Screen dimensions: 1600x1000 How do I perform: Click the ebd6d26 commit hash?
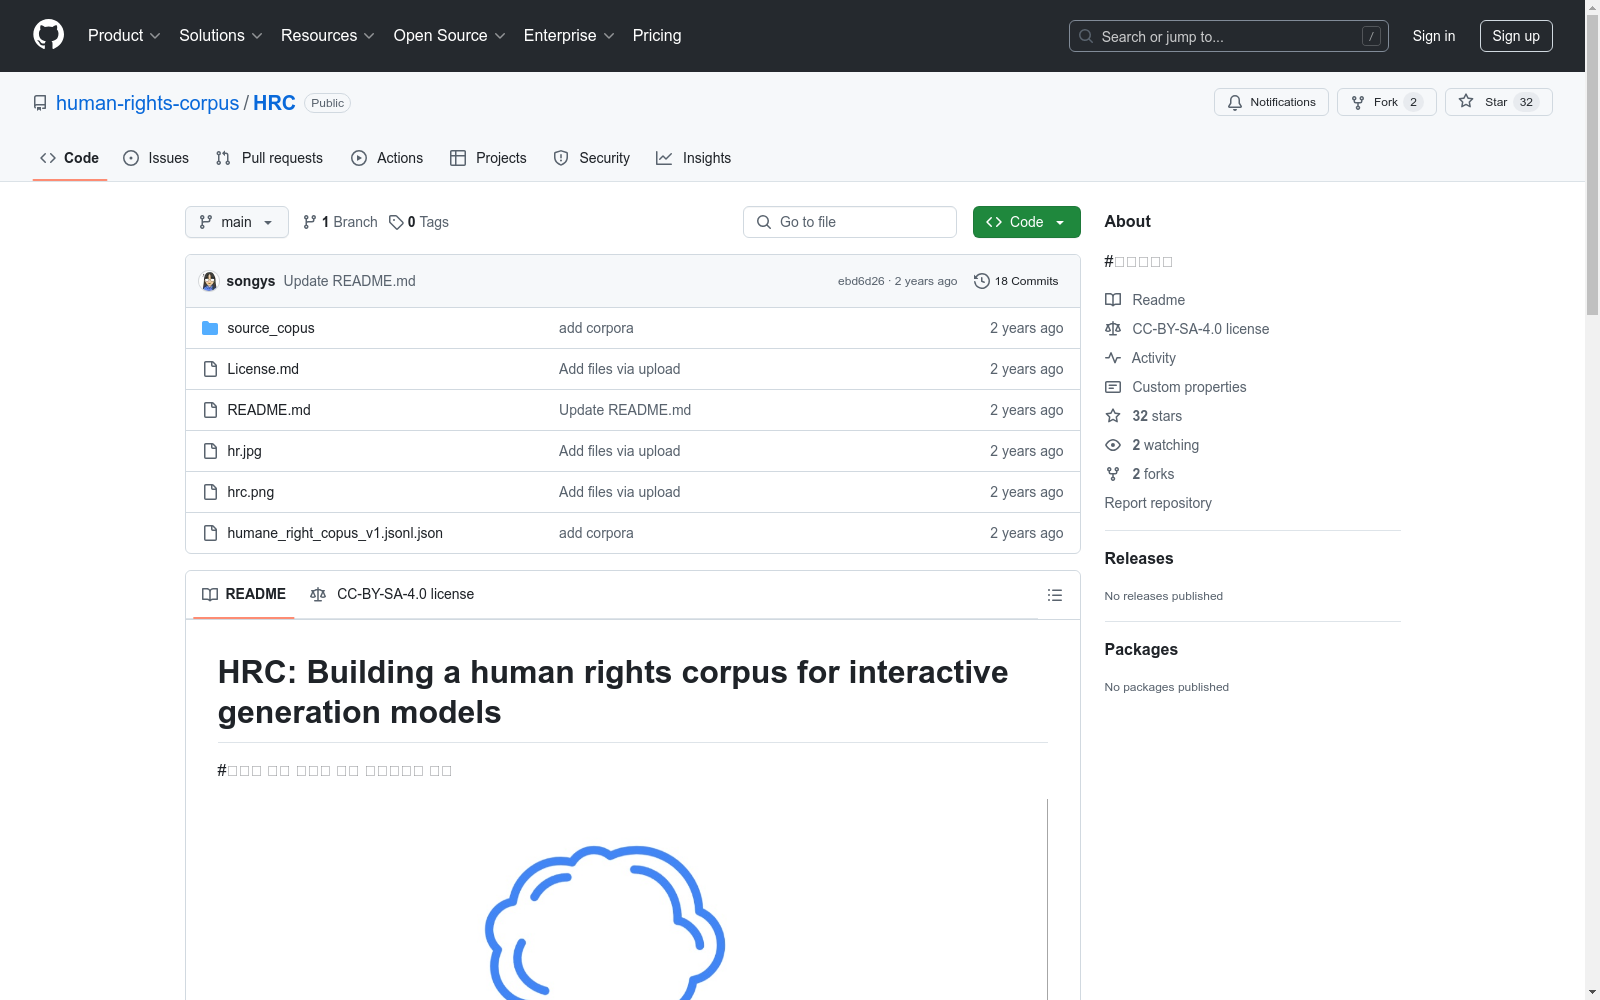pos(861,281)
